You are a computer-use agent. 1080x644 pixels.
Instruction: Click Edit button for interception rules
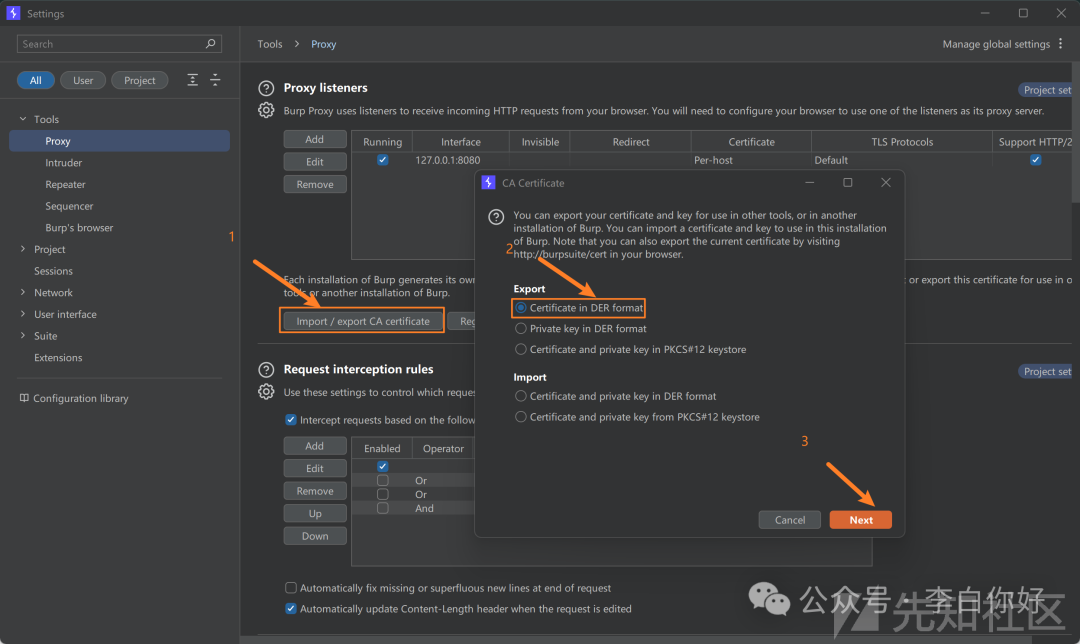coord(315,468)
